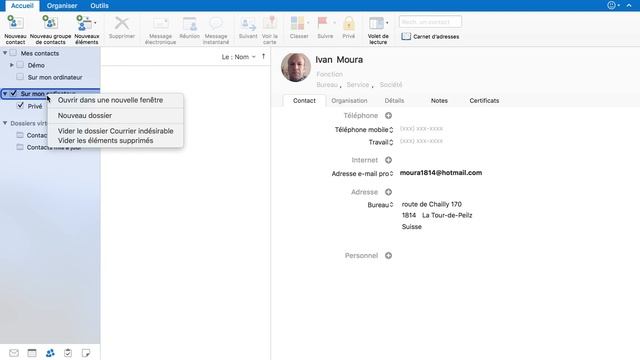Open the Volet de lecture dropdown arrow
This screenshot has height=360, width=640.
[387, 23]
